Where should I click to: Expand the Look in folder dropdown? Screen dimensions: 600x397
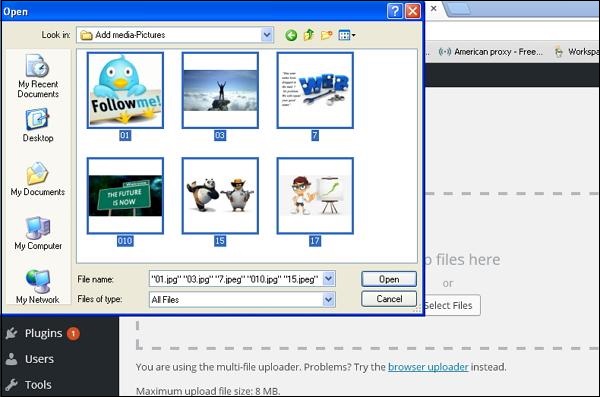click(x=267, y=35)
